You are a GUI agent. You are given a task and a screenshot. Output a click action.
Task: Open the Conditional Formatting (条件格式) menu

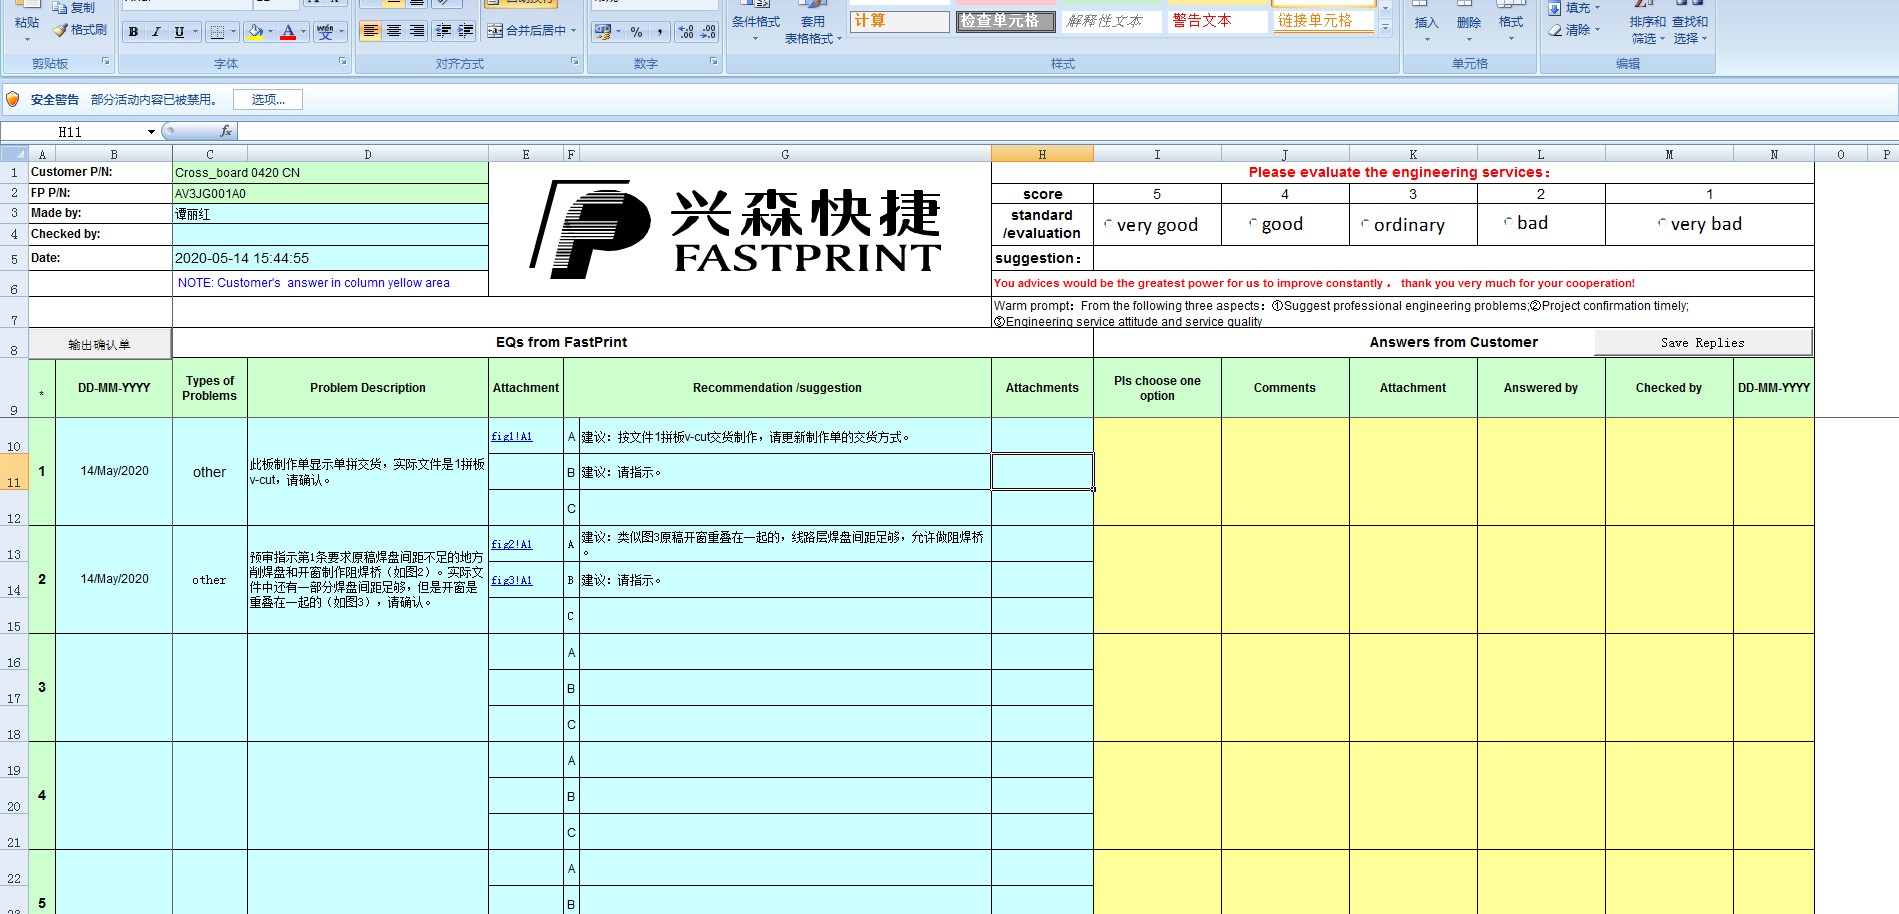[755, 22]
